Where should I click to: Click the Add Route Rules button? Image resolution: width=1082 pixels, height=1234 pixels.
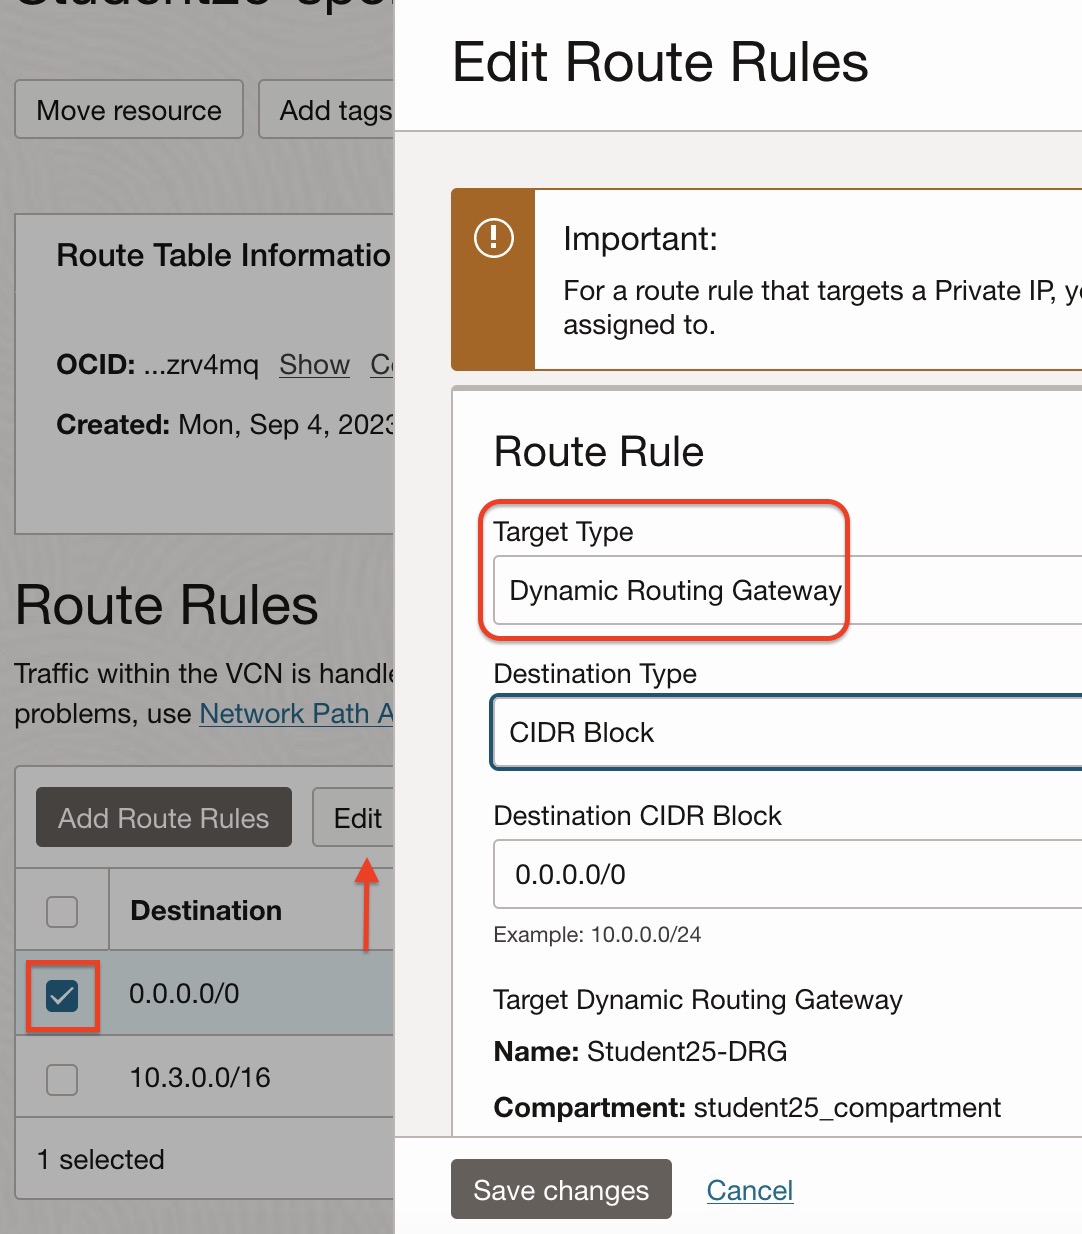coord(164,818)
